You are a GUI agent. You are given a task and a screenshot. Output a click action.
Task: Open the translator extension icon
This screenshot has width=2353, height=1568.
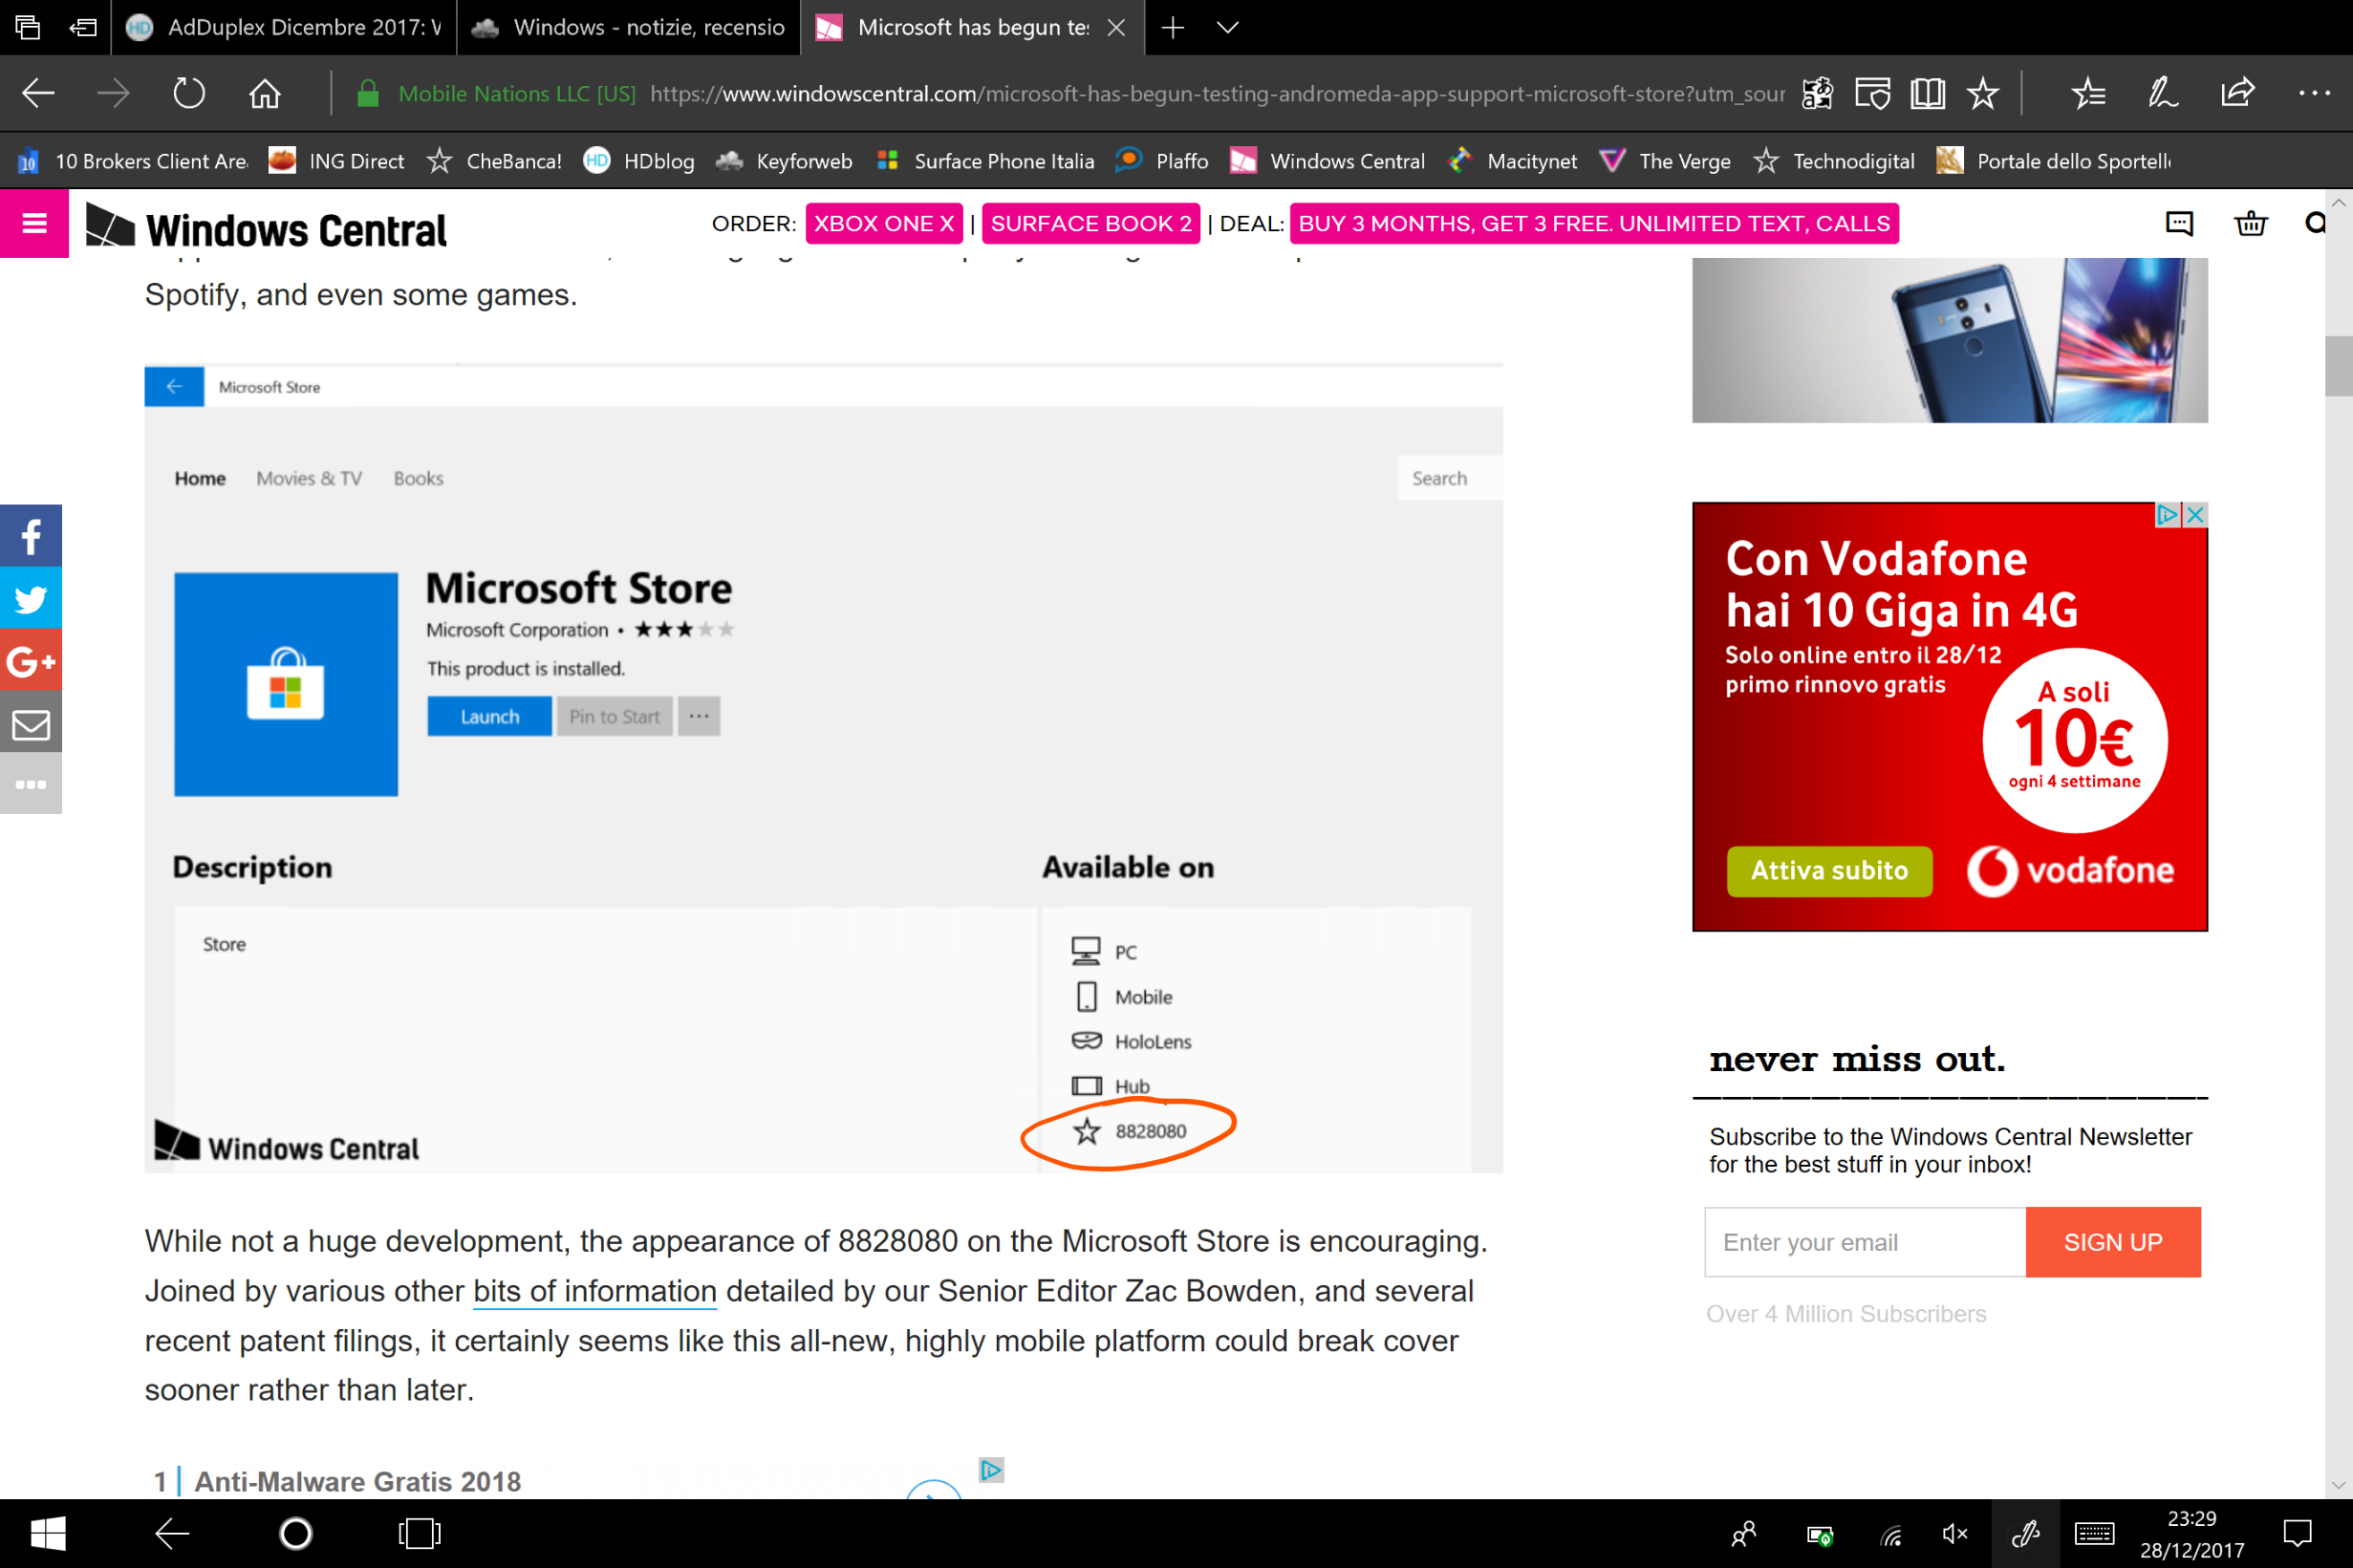1817,93
